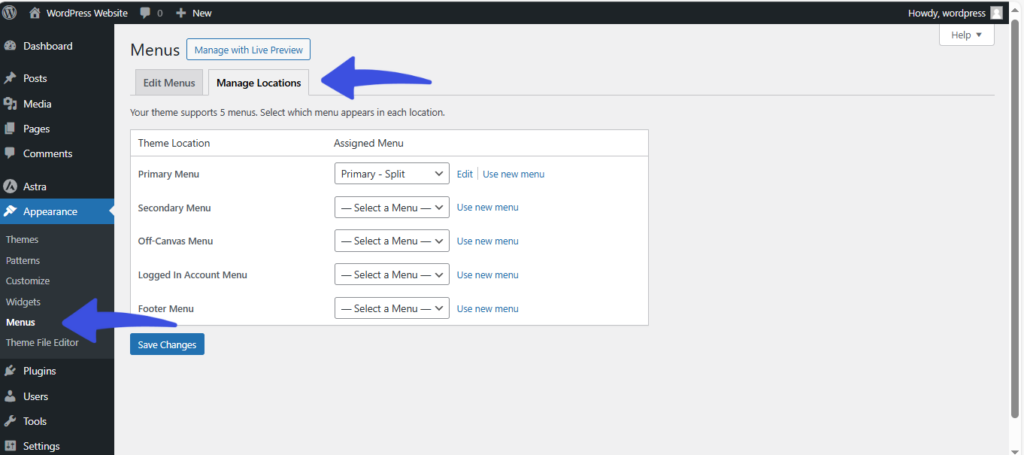This screenshot has height=455, width=1024.
Task: Open the Astra label in sidebar
Action: 35,187
